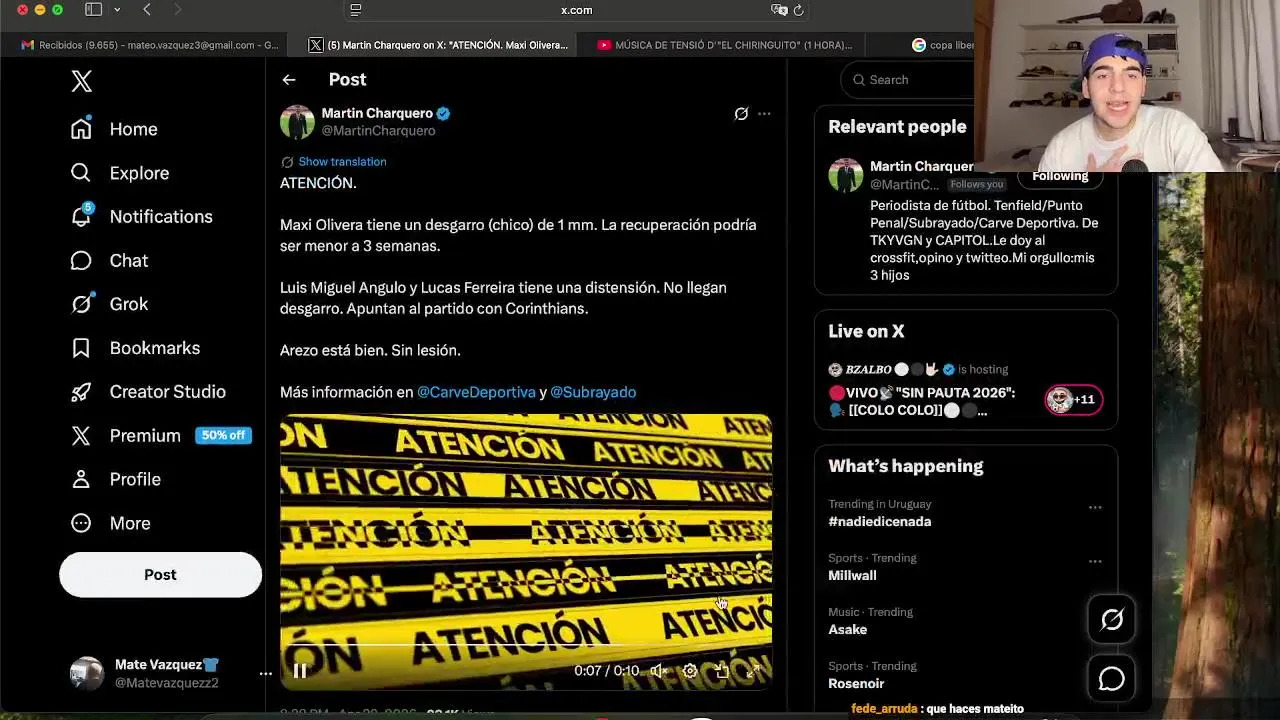Open the Rosenoir trending topic
The height and width of the screenshot is (720, 1280).
point(856,684)
